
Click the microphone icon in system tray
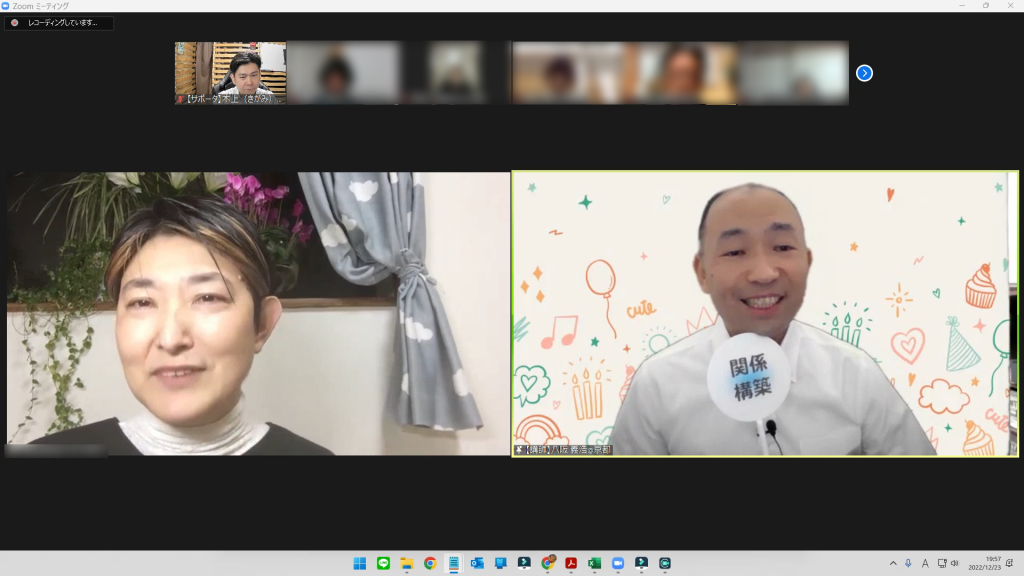click(x=908, y=563)
